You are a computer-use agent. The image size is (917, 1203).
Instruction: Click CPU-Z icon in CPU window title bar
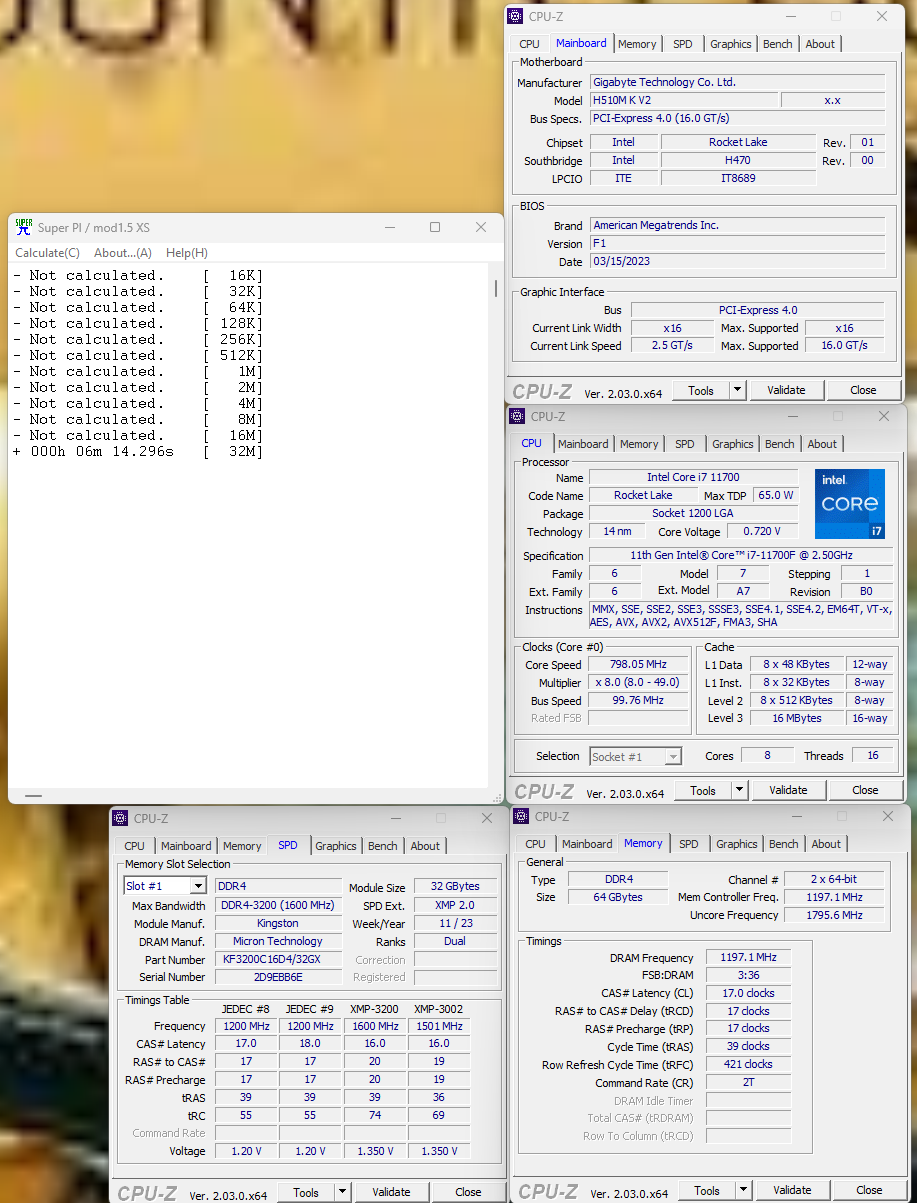point(517,416)
